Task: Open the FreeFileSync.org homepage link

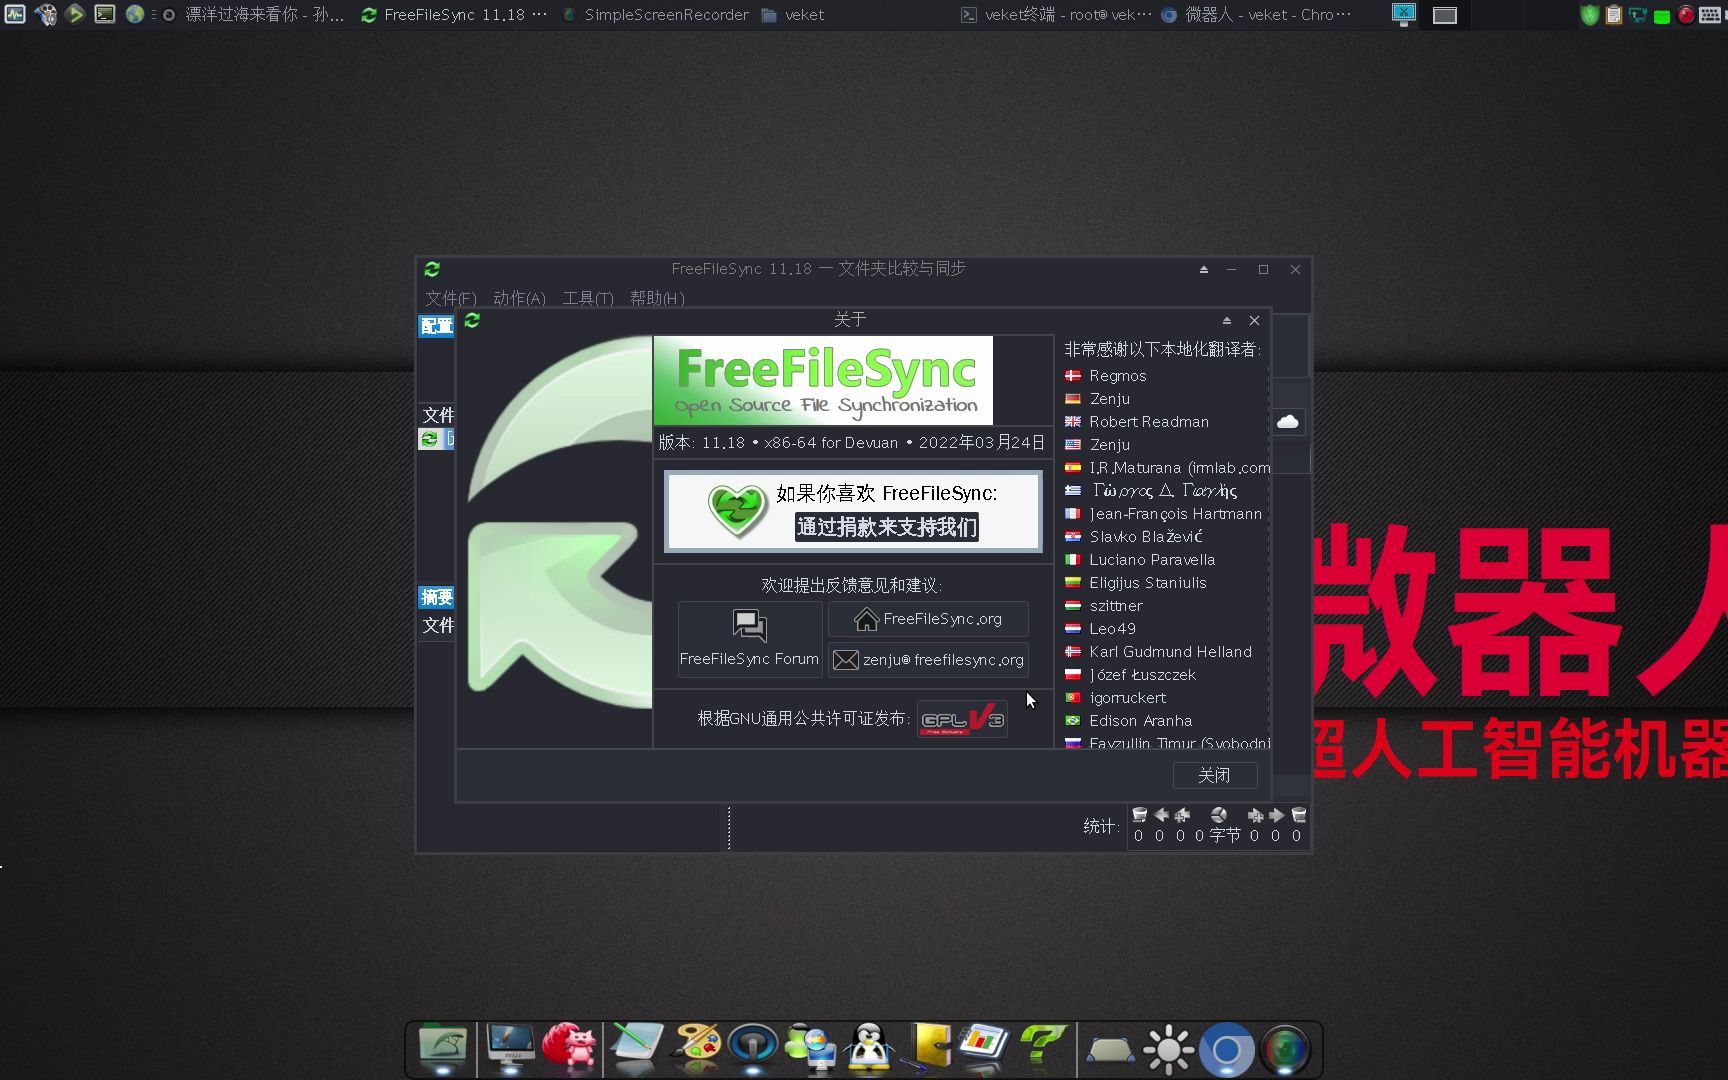Action: point(928,619)
